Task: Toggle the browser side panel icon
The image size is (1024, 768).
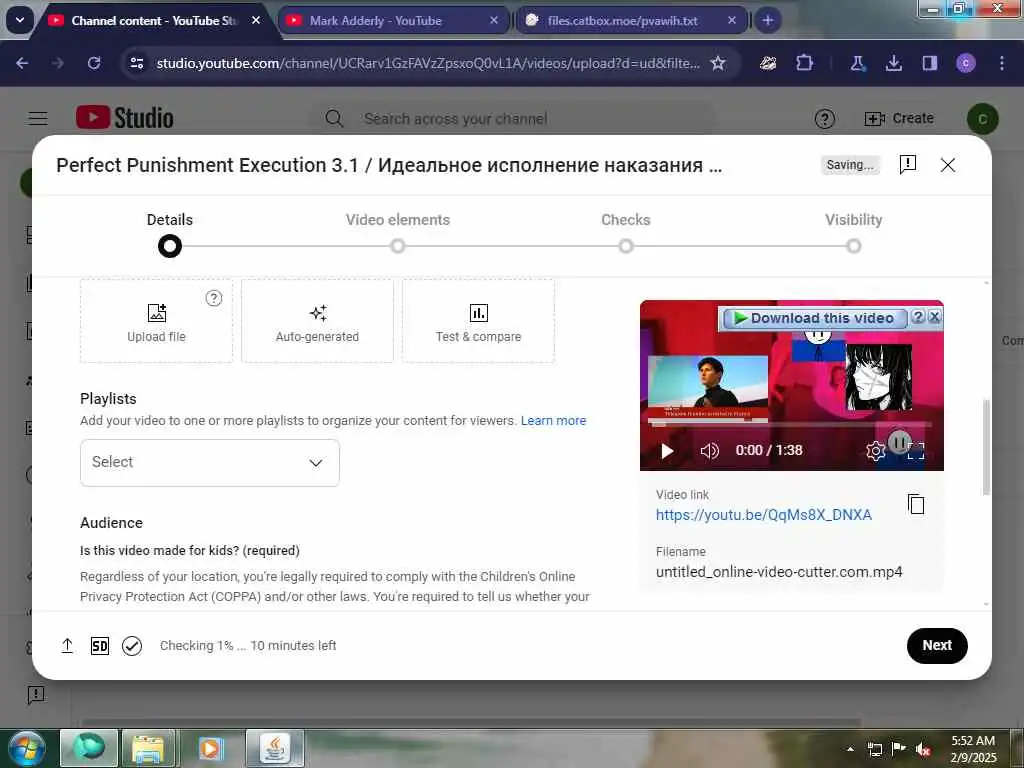Action: click(x=929, y=63)
